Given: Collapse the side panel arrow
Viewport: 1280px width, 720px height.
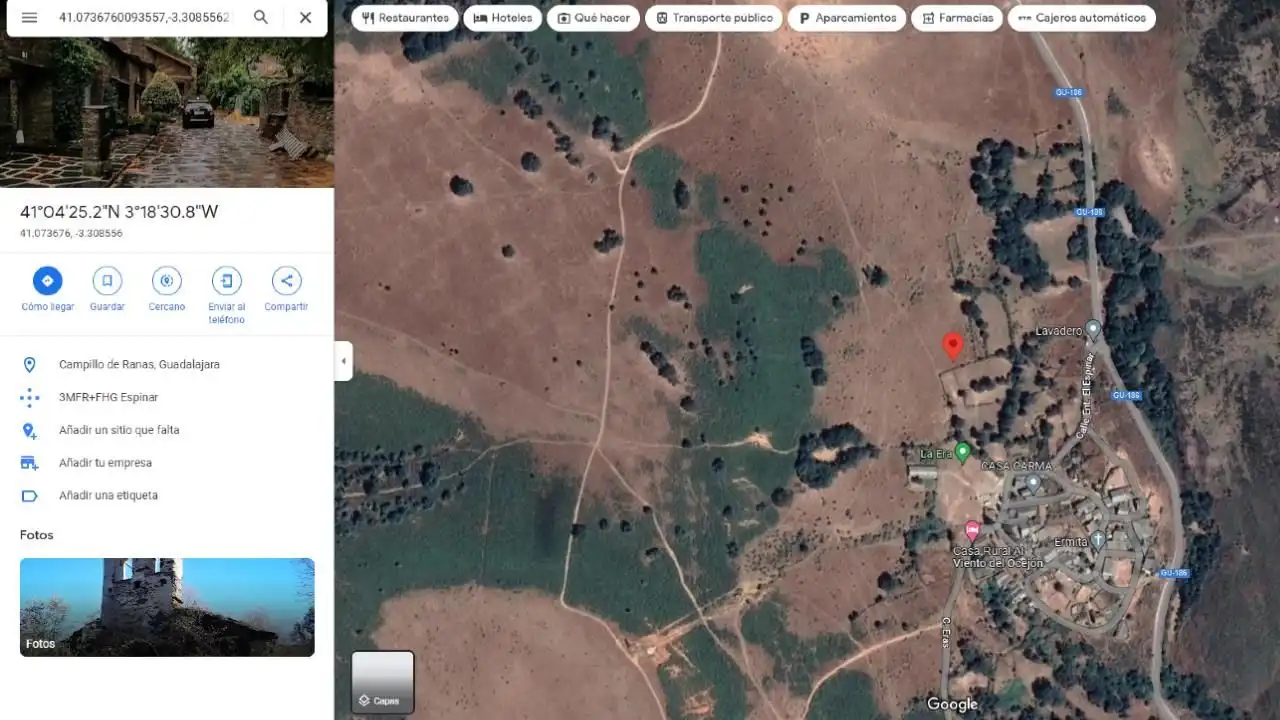Looking at the screenshot, I should [344, 360].
